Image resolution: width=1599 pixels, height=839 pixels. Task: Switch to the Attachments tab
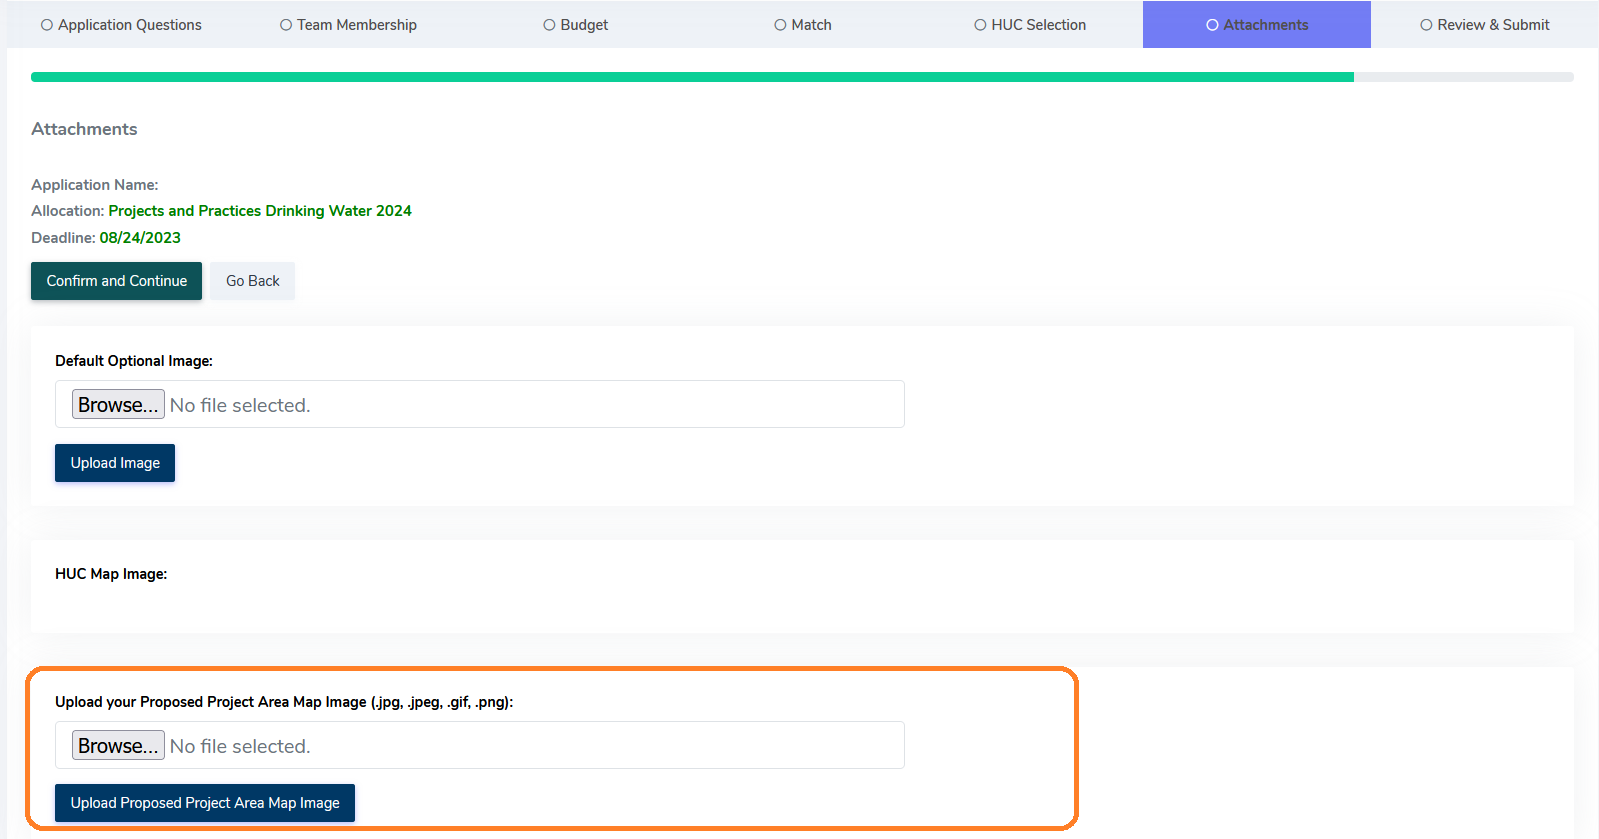[x=1256, y=25]
